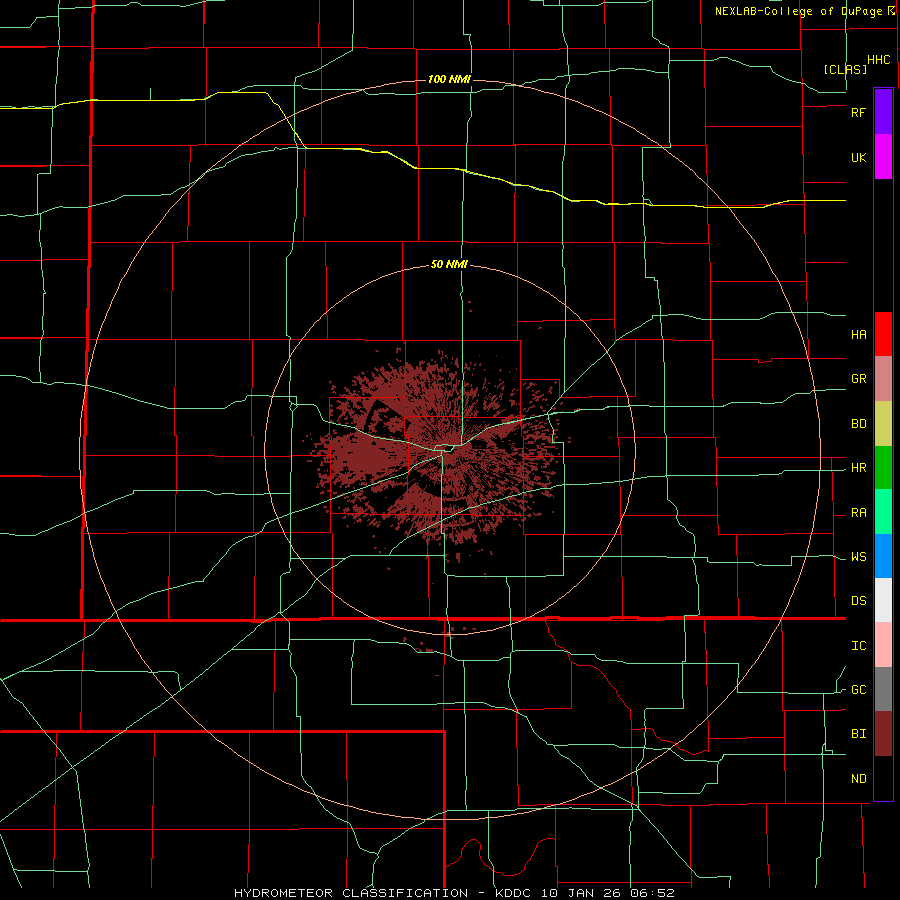Screen dimensions: 900x900
Task: Click the HA legend label
Action: (x=859, y=335)
